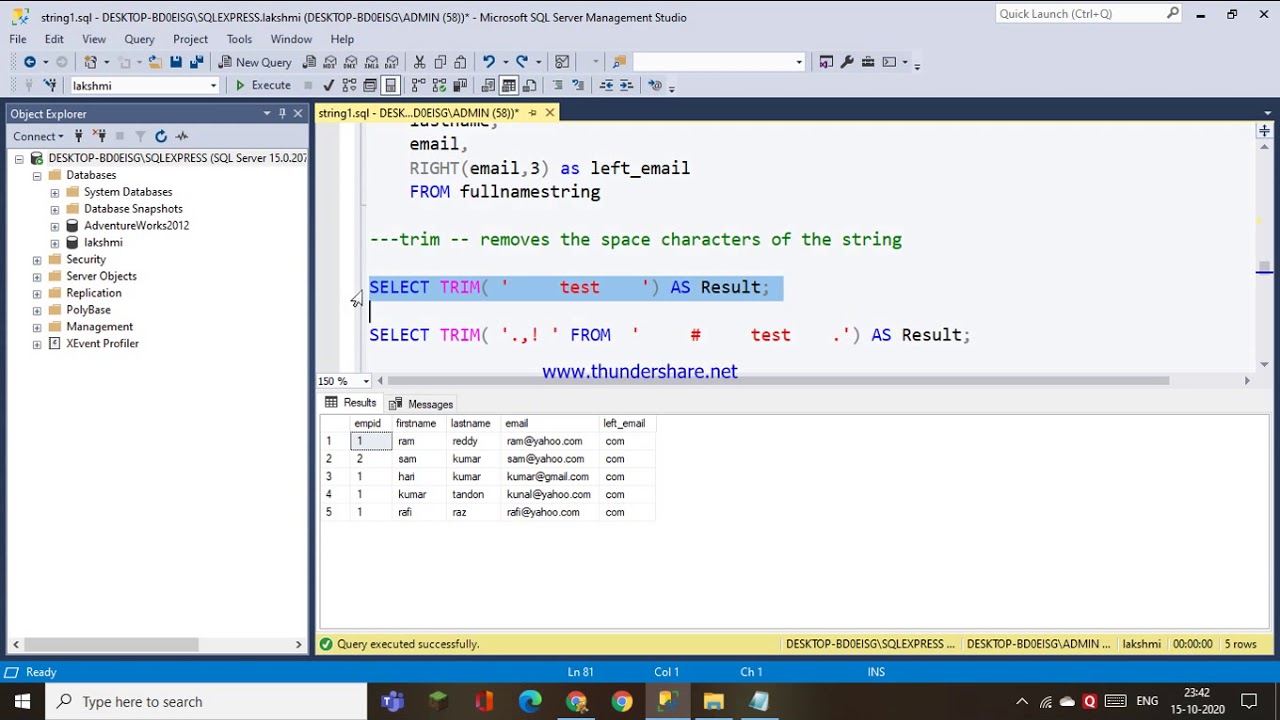Open the Tools menu
The width and height of the screenshot is (1280, 720).
pyautogui.click(x=239, y=39)
